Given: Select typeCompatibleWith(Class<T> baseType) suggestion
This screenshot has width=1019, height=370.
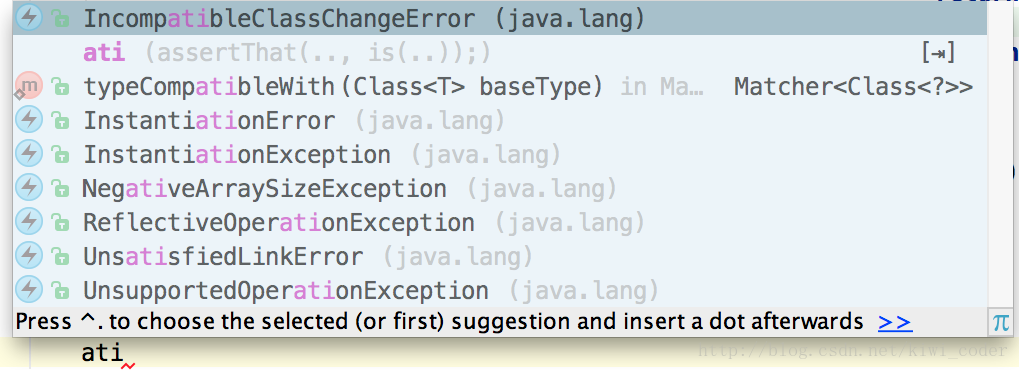Looking at the screenshot, I should [500, 86].
